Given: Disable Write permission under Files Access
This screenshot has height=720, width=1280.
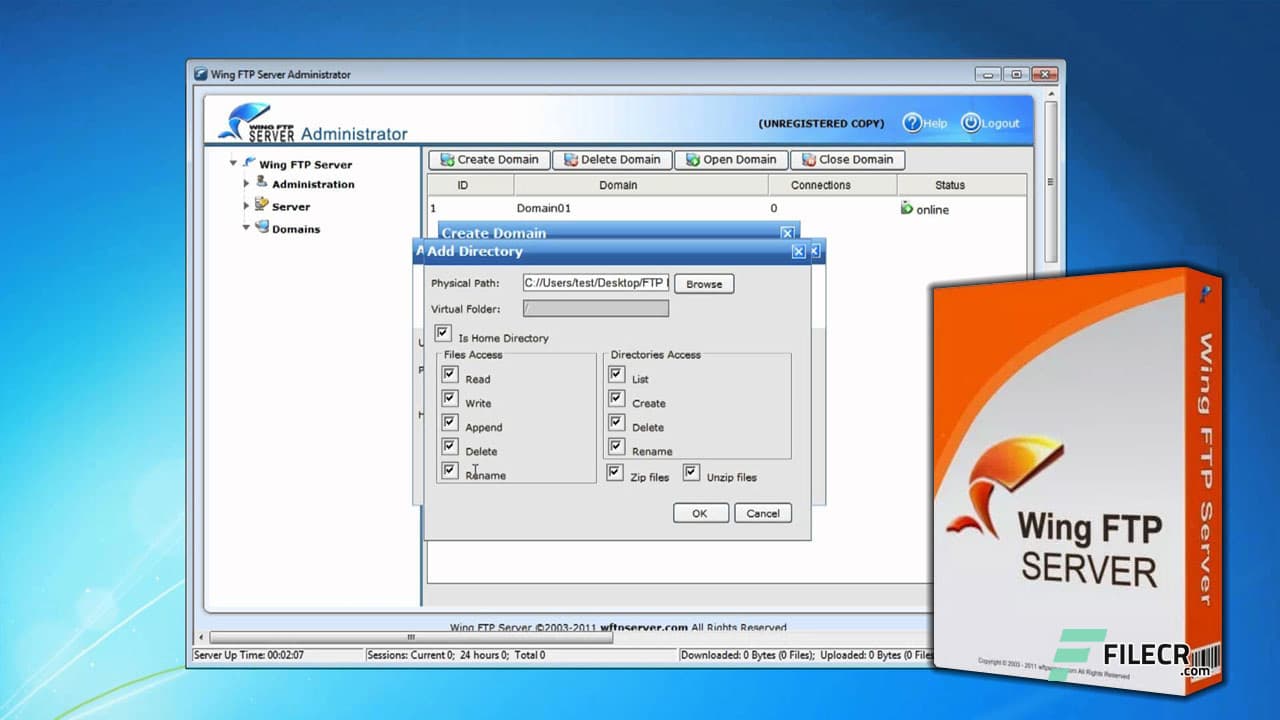Looking at the screenshot, I should point(449,398).
